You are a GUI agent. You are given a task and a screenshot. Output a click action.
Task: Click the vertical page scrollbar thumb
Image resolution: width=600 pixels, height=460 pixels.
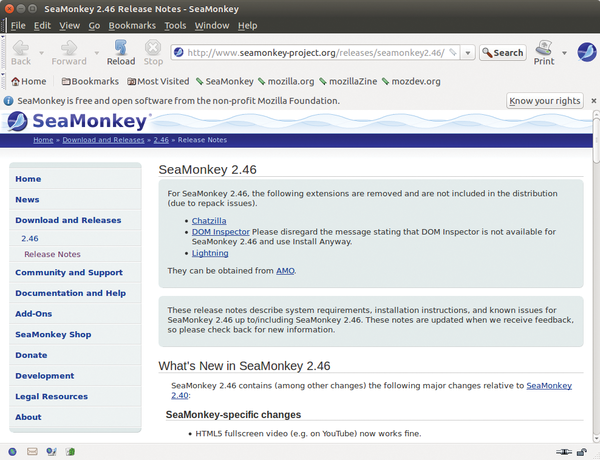pos(596,140)
